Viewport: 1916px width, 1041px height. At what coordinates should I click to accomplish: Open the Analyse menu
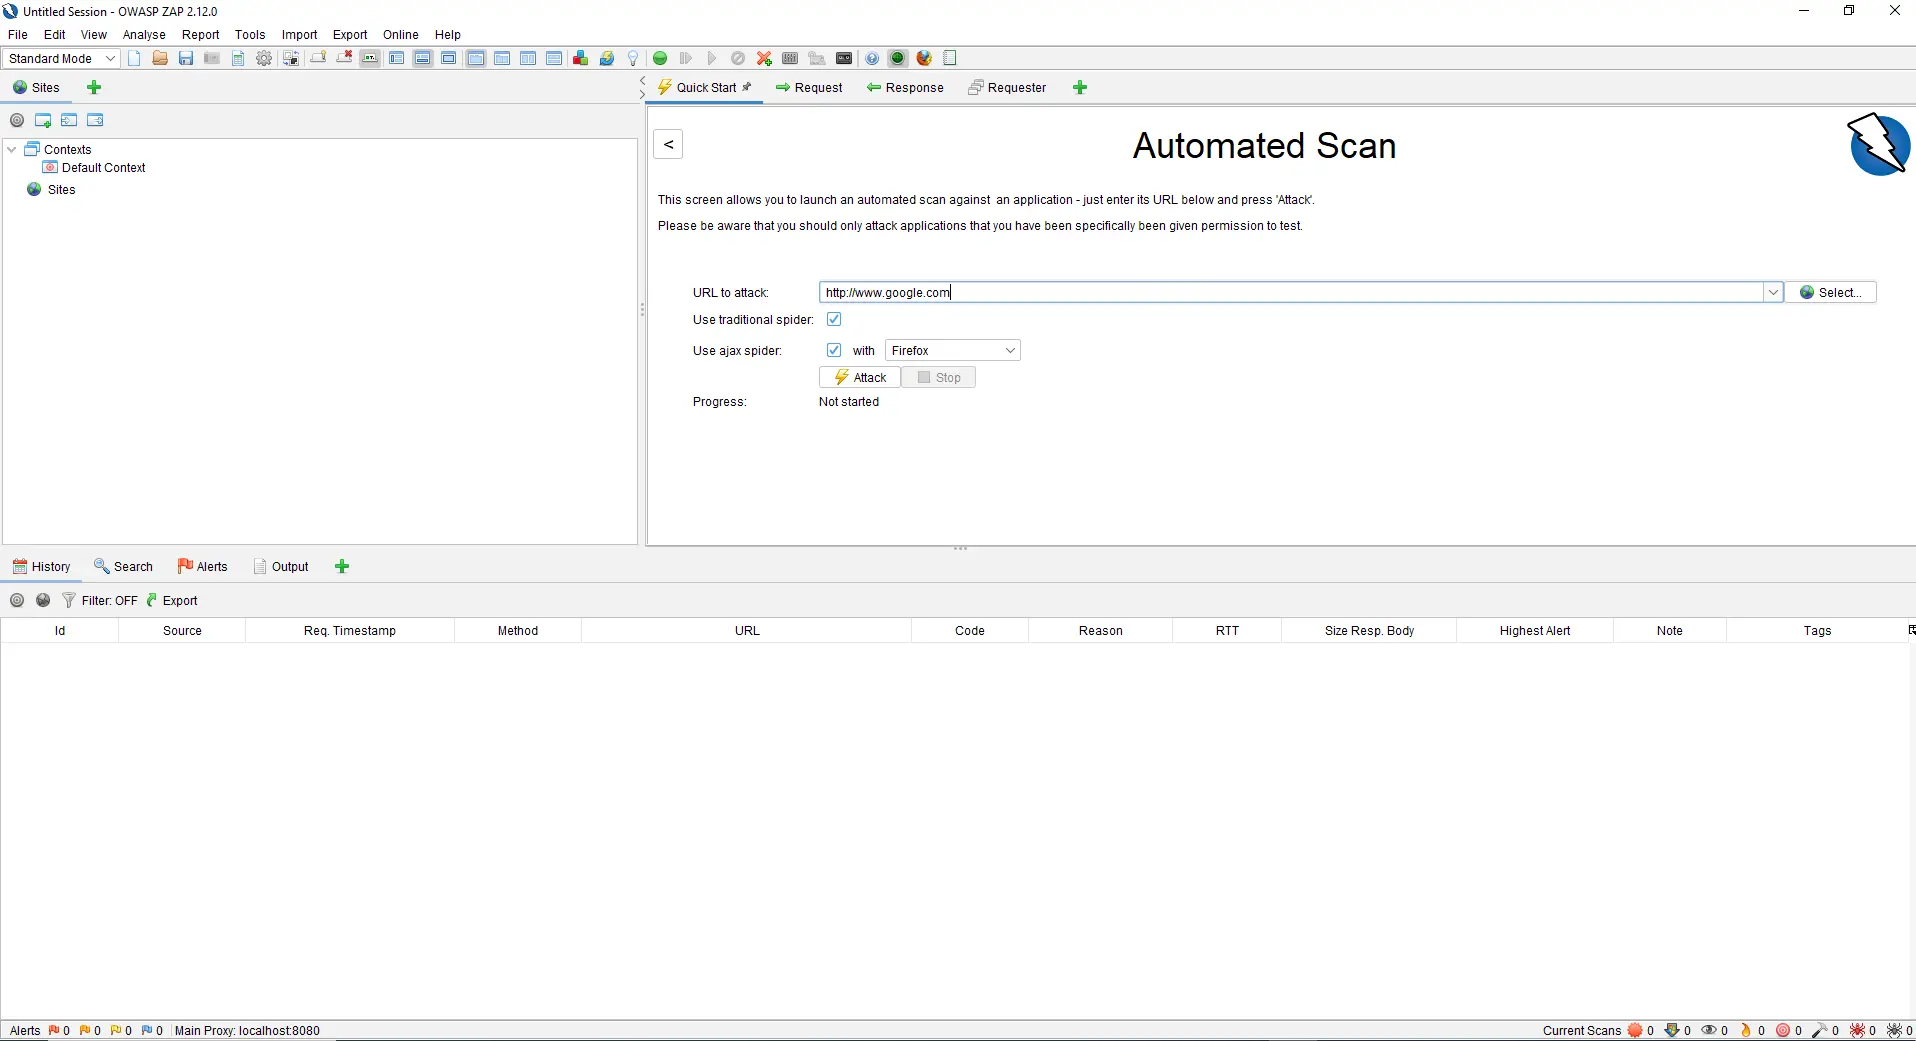[144, 35]
